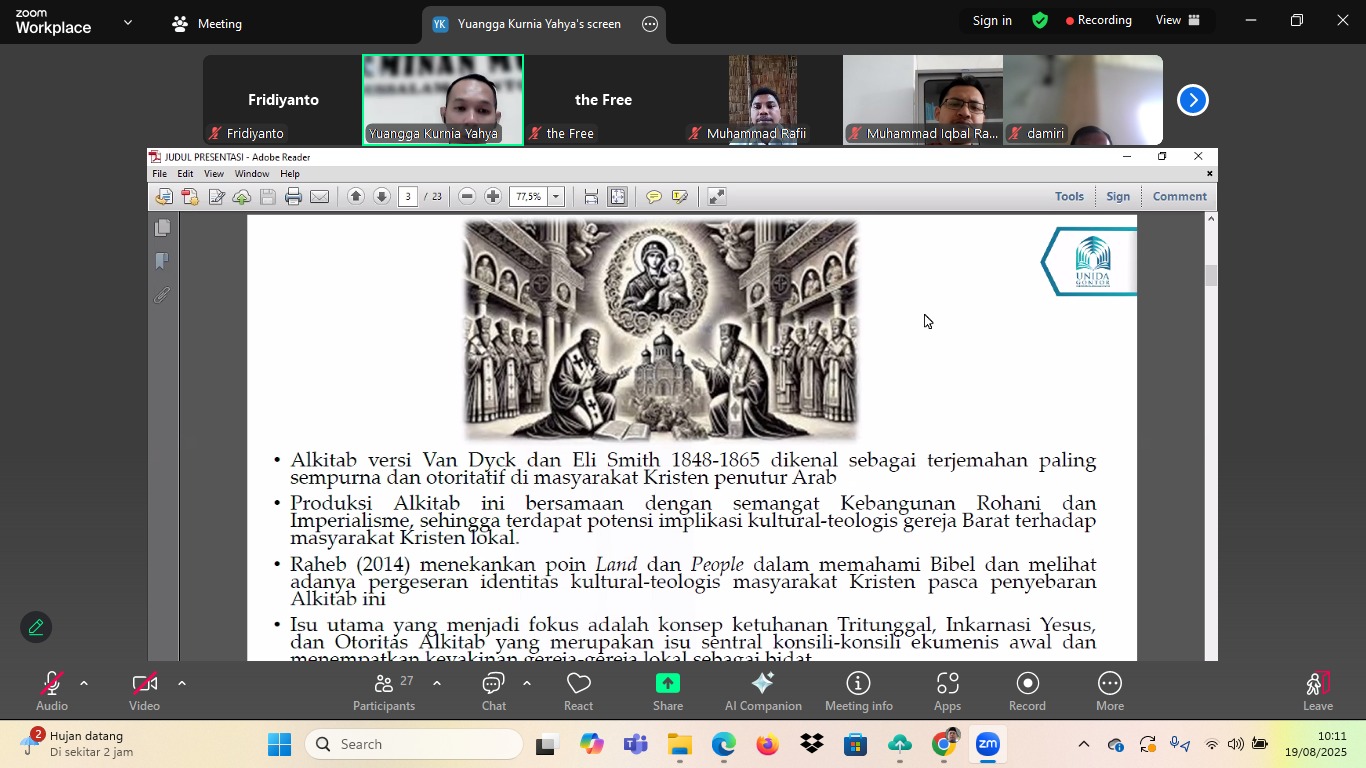
Task: Open the bookmarks side panel
Action: [x=162, y=262]
